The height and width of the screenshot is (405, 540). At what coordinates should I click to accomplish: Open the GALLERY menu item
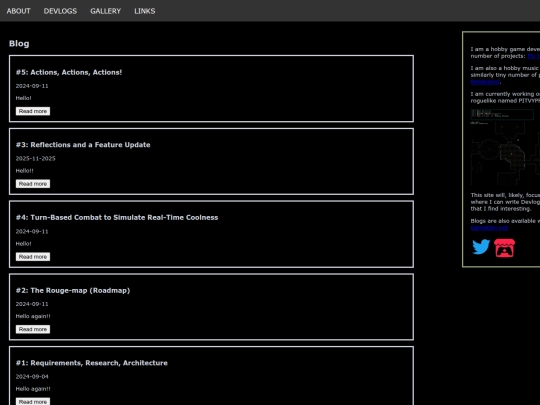click(x=105, y=11)
